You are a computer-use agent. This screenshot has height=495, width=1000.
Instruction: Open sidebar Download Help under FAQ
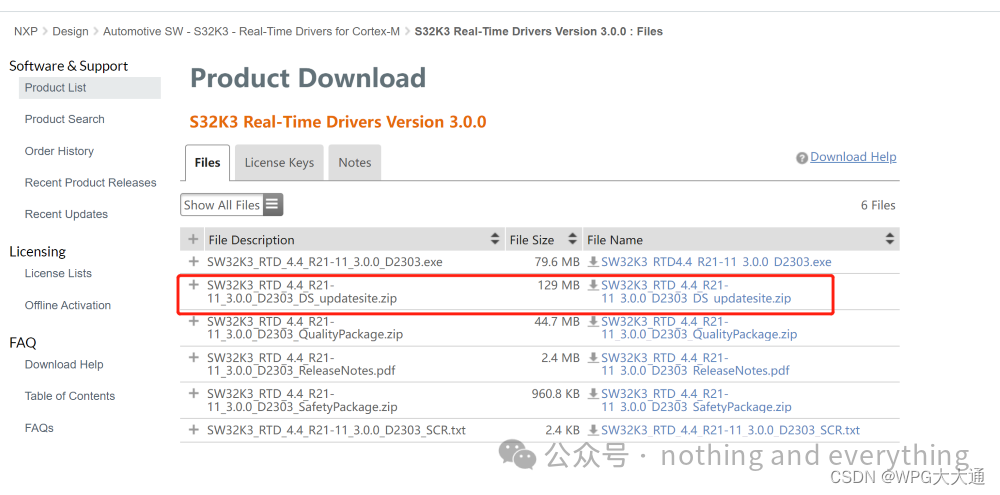coord(64,364)
